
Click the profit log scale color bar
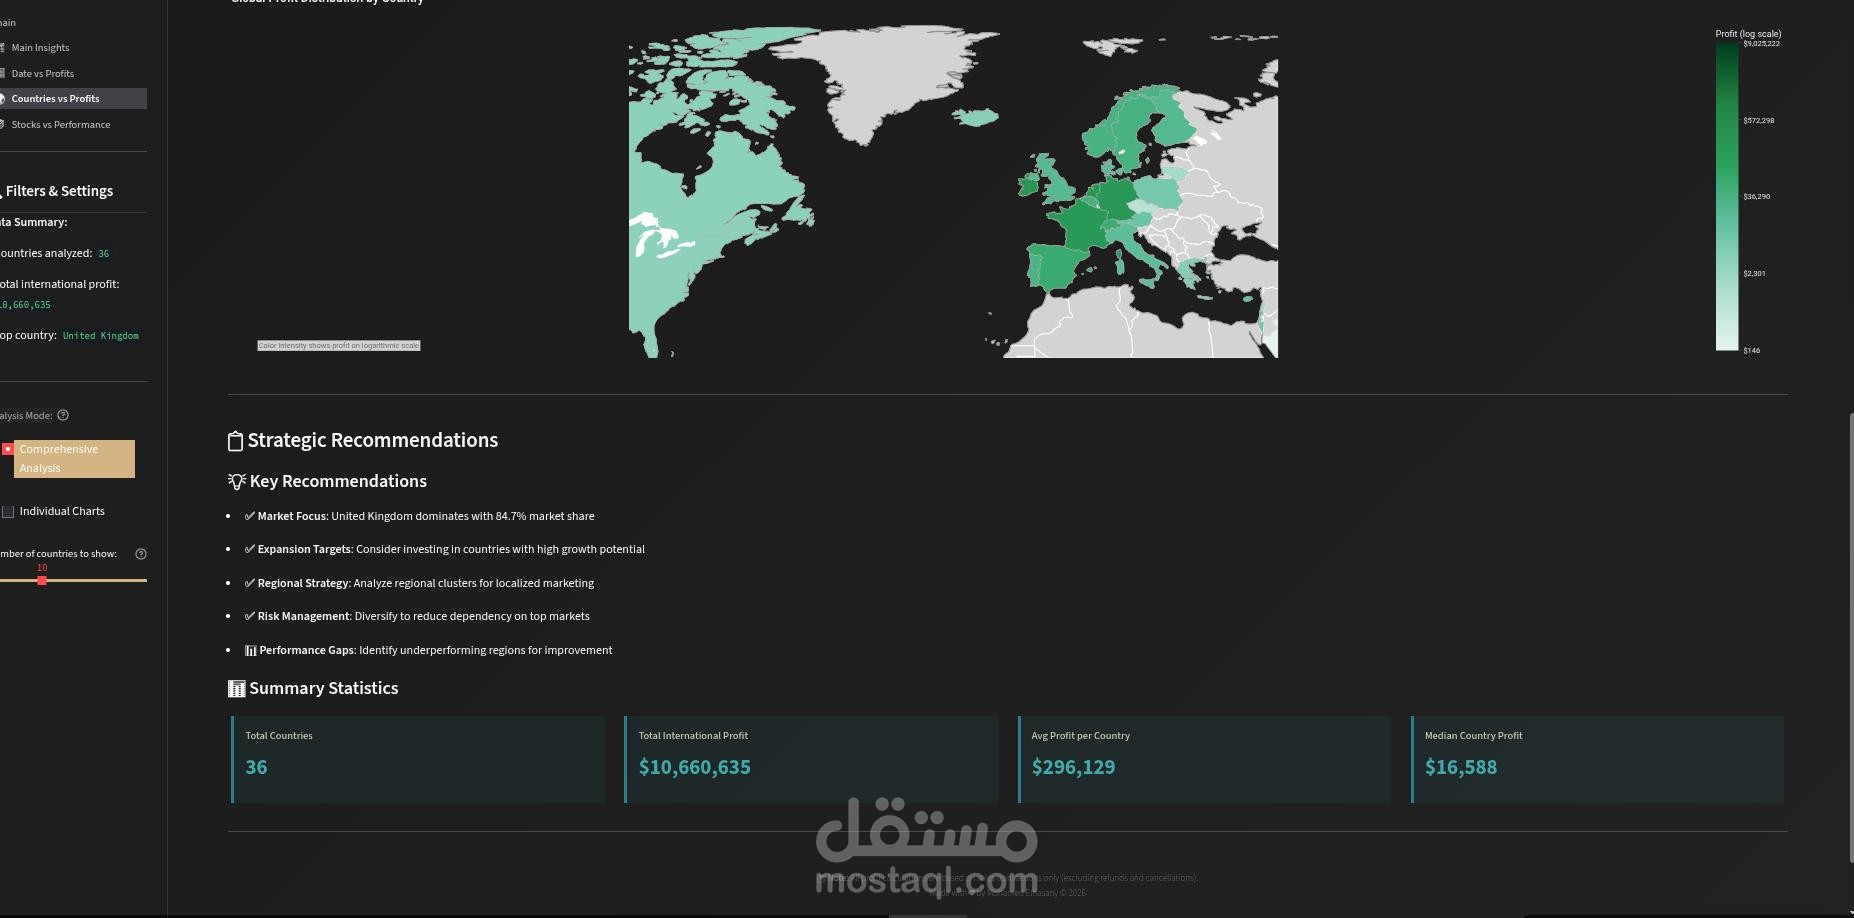pyautogui.click(x=1727, y=197)
